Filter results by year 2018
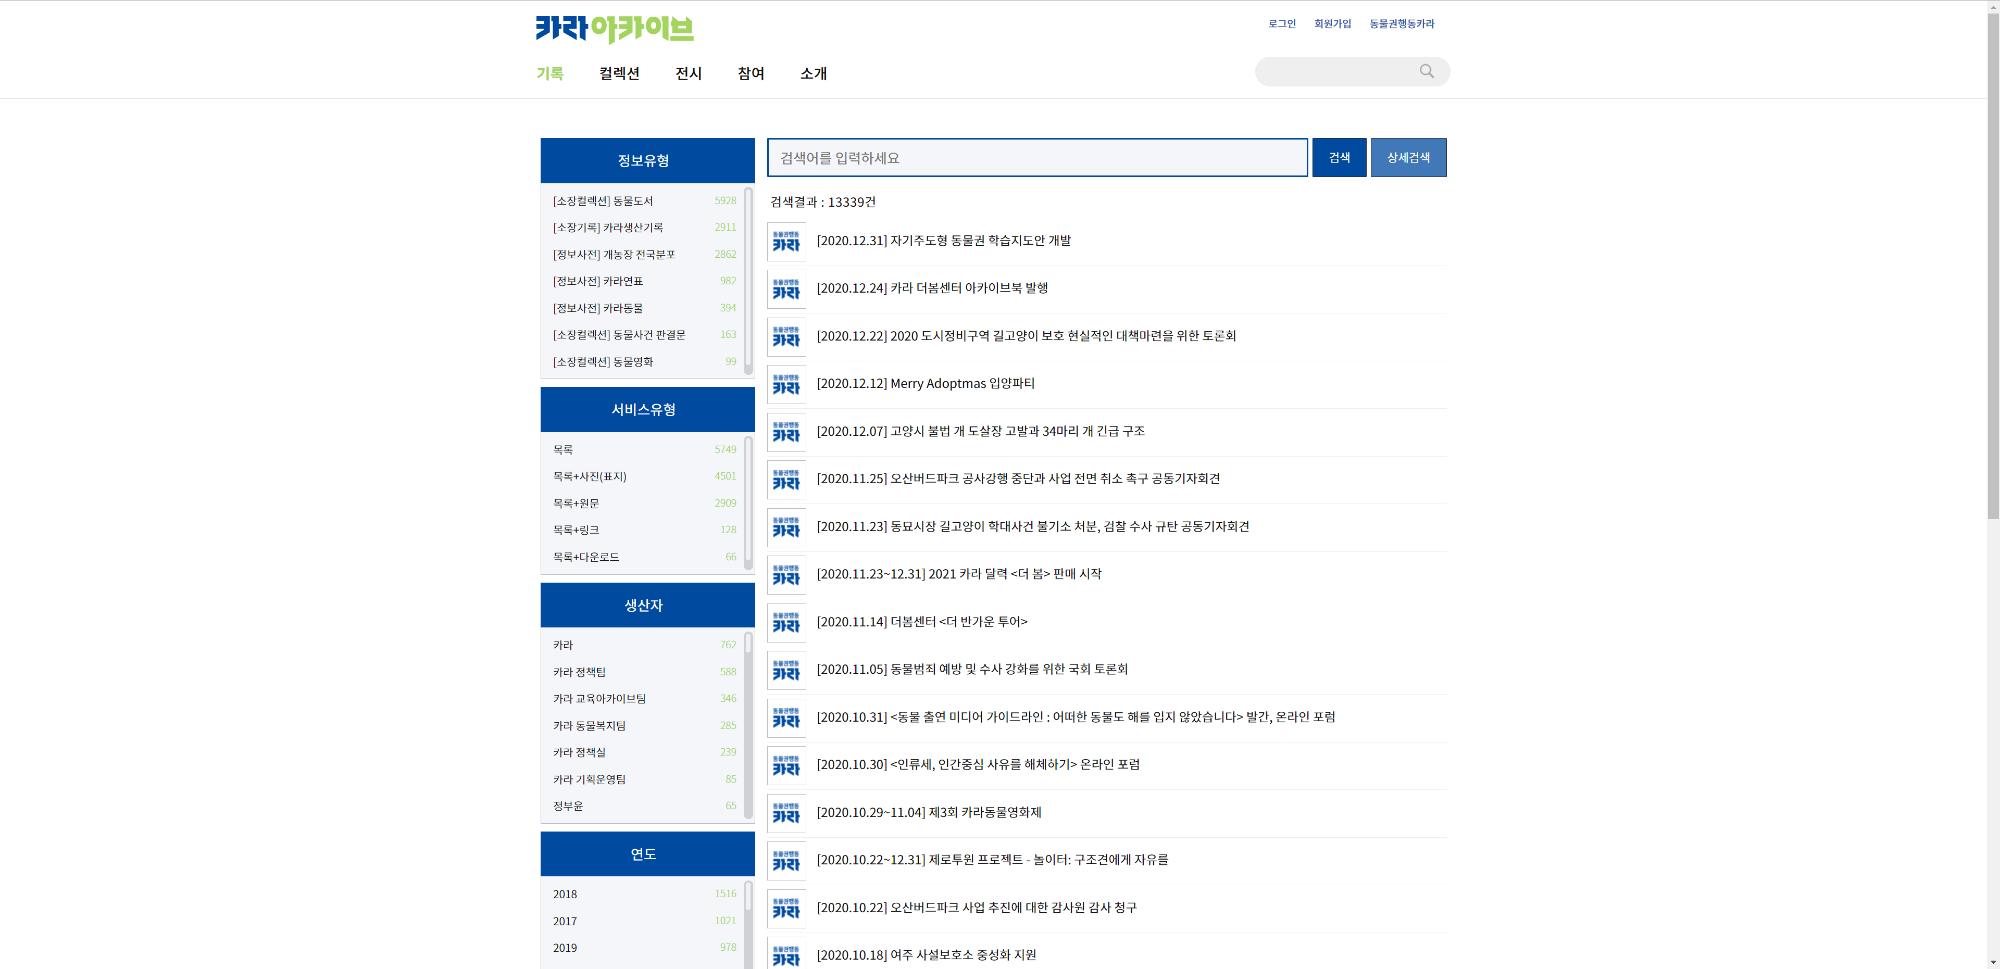The height and width of the screenshot is (969, 2000). pos(565,894)
